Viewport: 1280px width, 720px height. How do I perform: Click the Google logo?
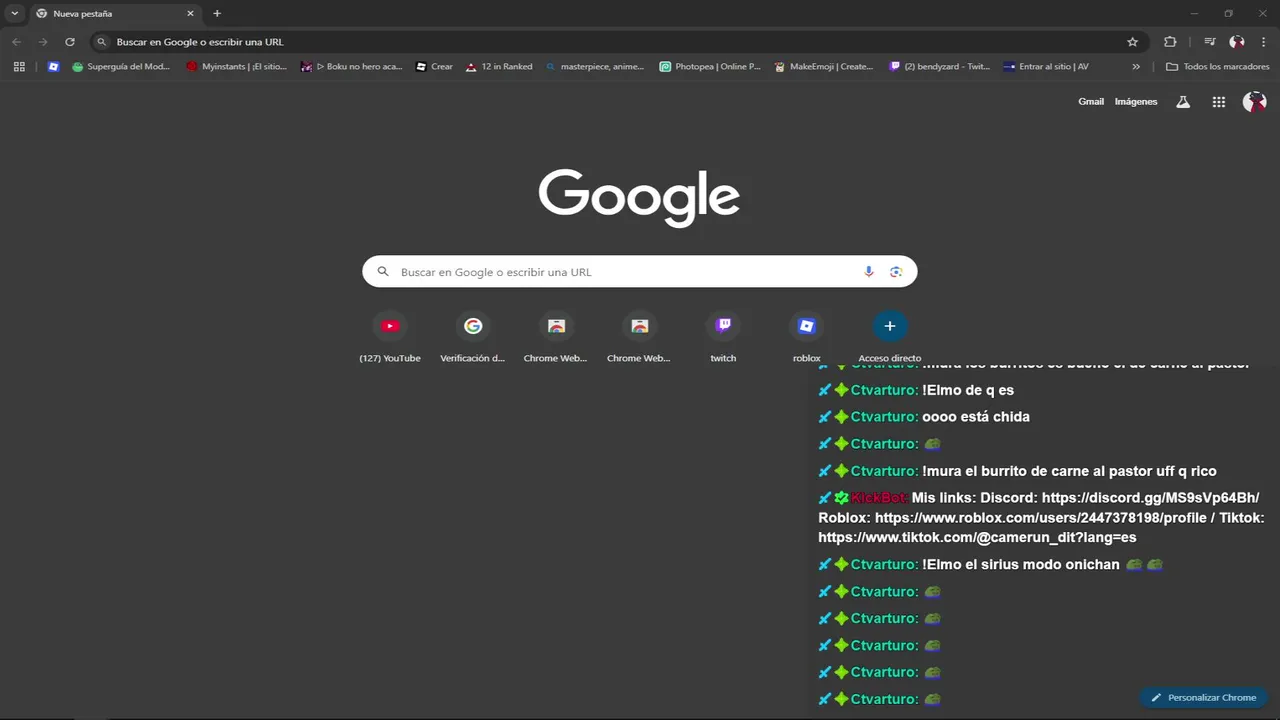(640, 197)
